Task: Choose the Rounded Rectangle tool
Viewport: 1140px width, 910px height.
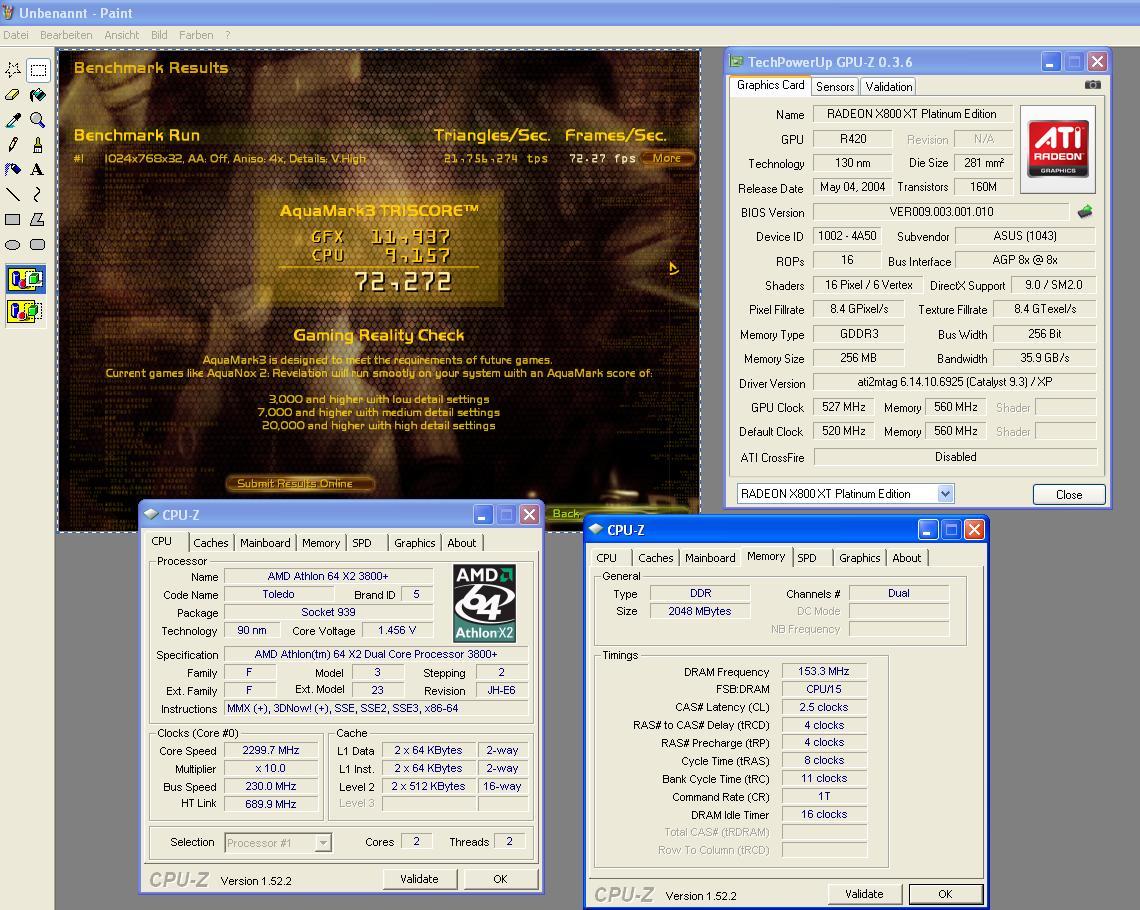Action: tap(38, 244)
